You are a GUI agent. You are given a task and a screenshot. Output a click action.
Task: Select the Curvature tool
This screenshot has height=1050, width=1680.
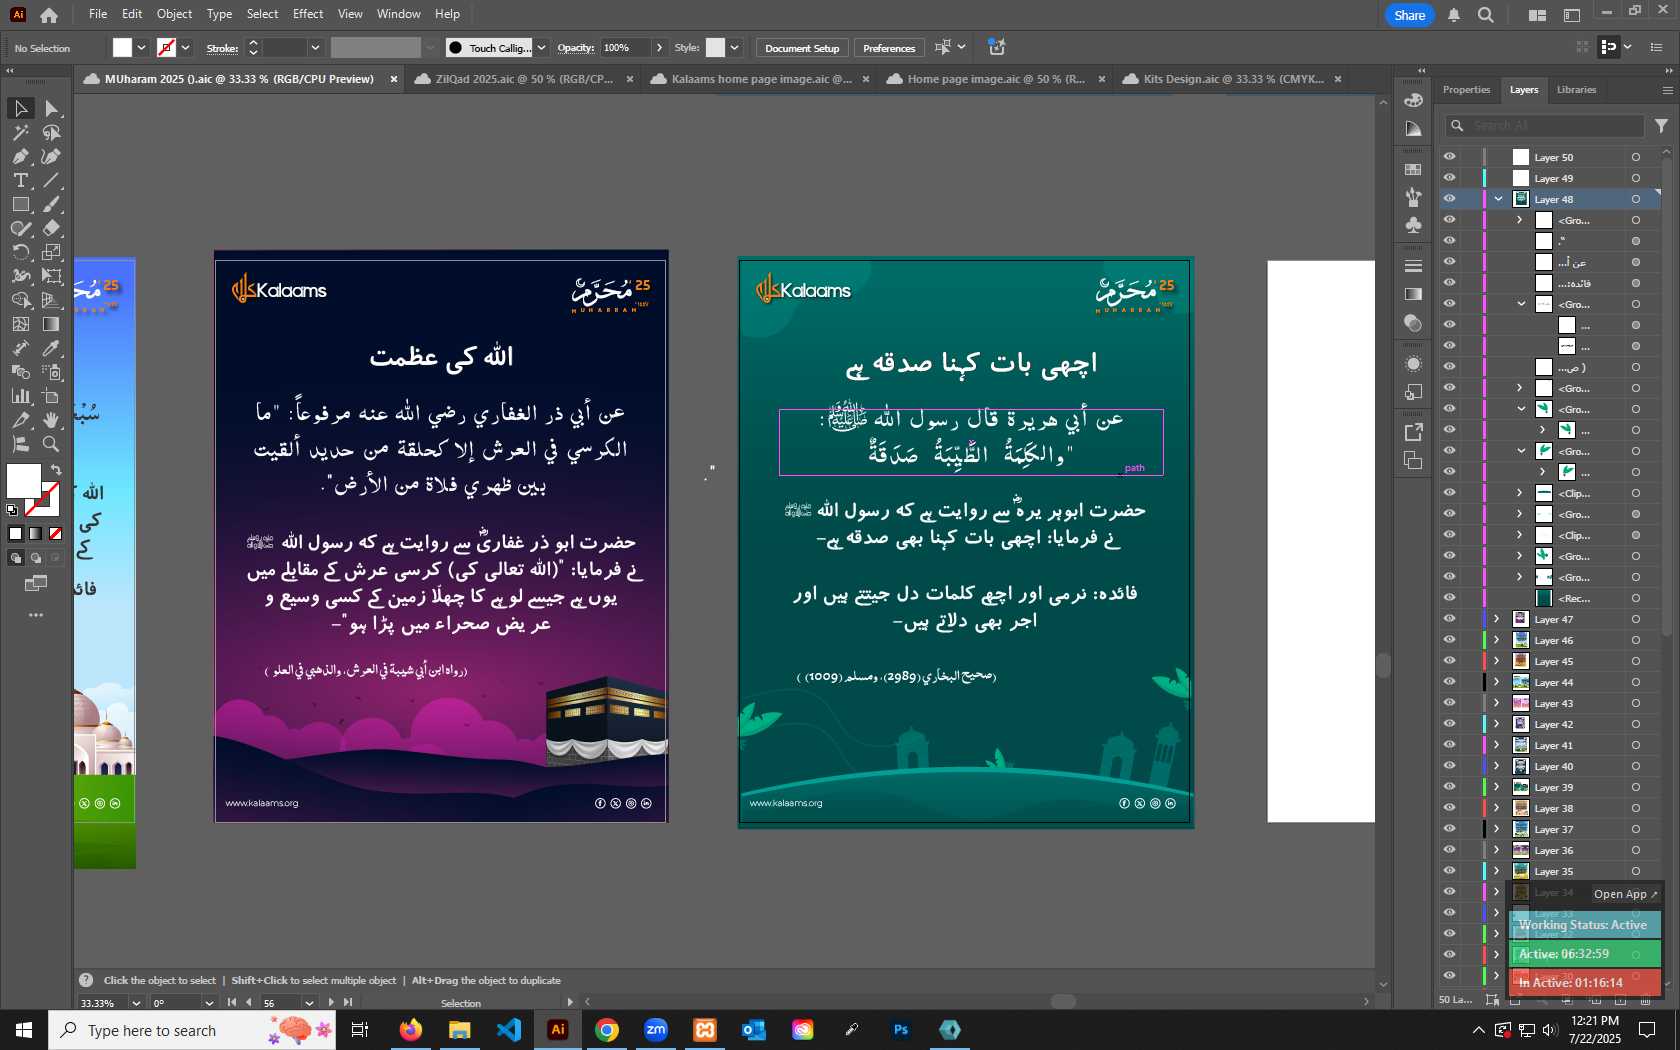[52, 156]
